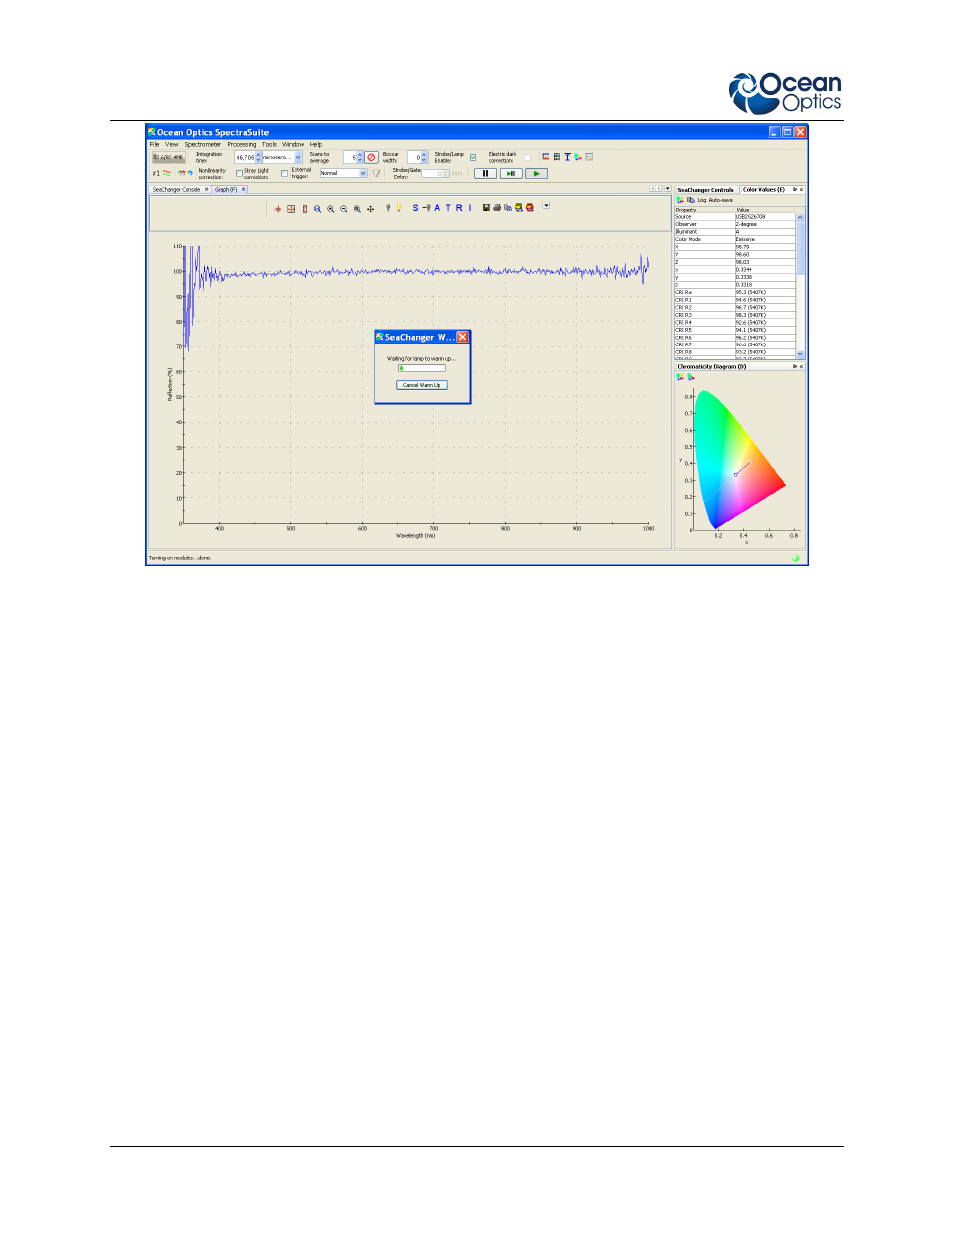Screen dimensions: 954x1235
Task: Open the Spectrometer menu
Action: pos(203,144)
